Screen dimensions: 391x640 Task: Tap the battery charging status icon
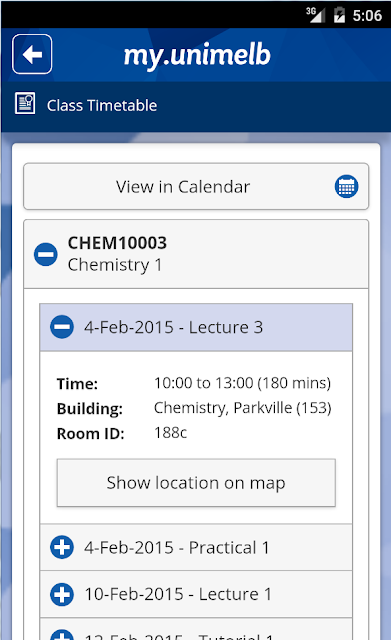coord(340,15)
